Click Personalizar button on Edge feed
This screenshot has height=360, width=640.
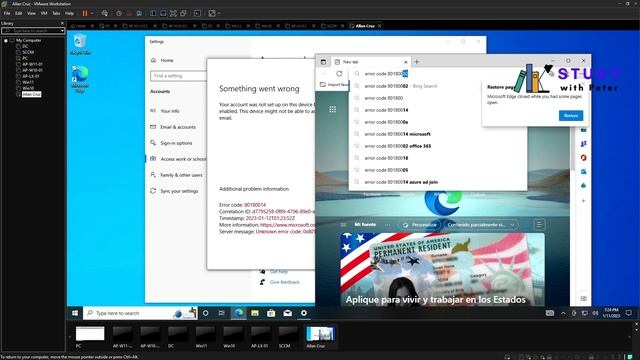[420, 225]
